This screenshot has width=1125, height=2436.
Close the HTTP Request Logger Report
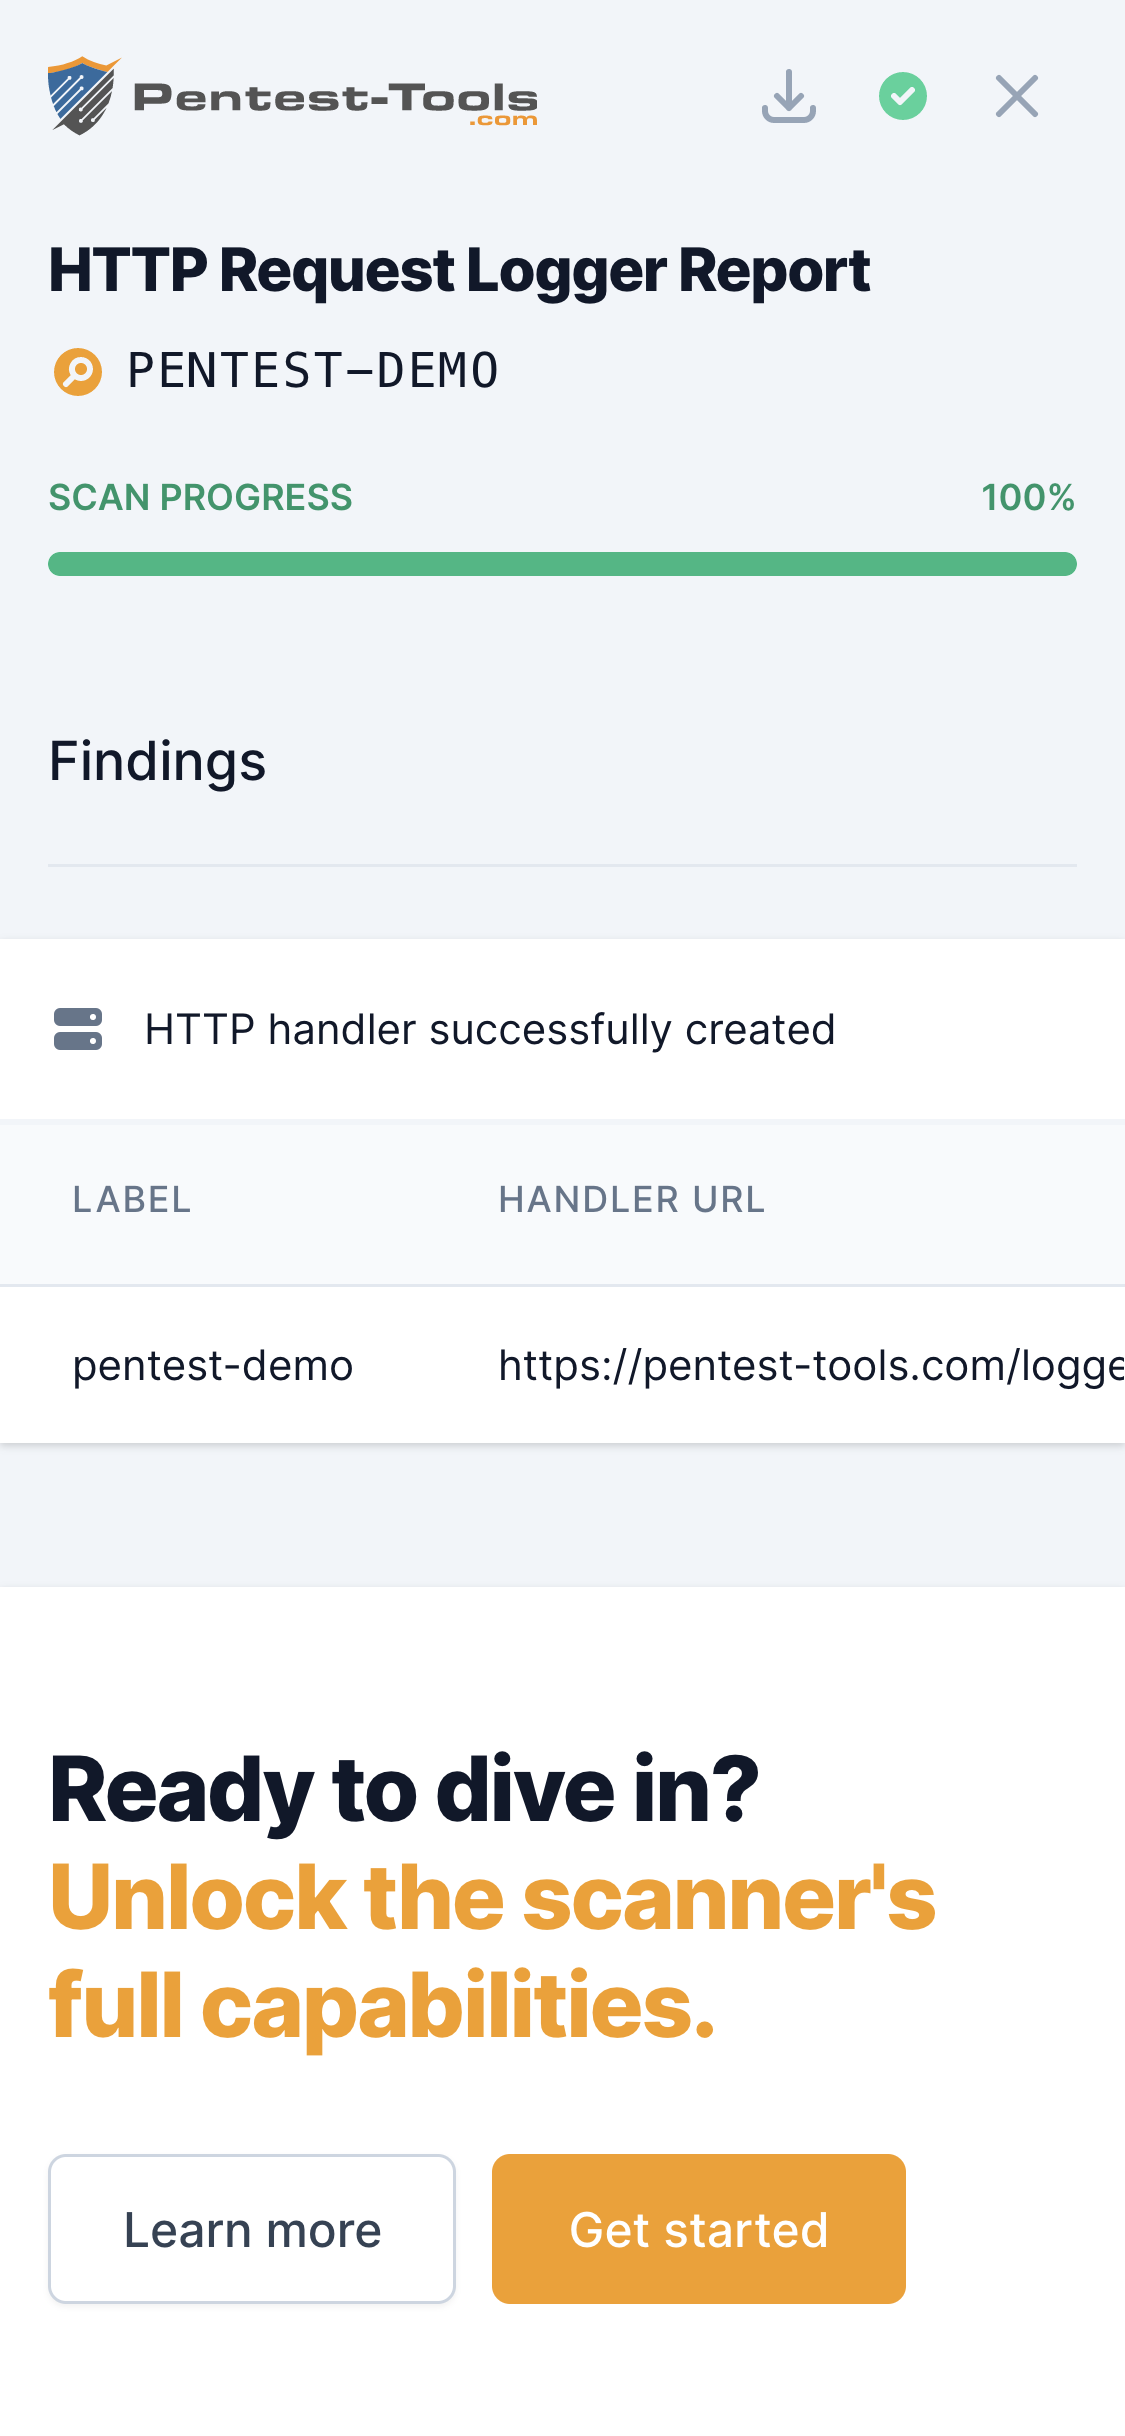1016,95
